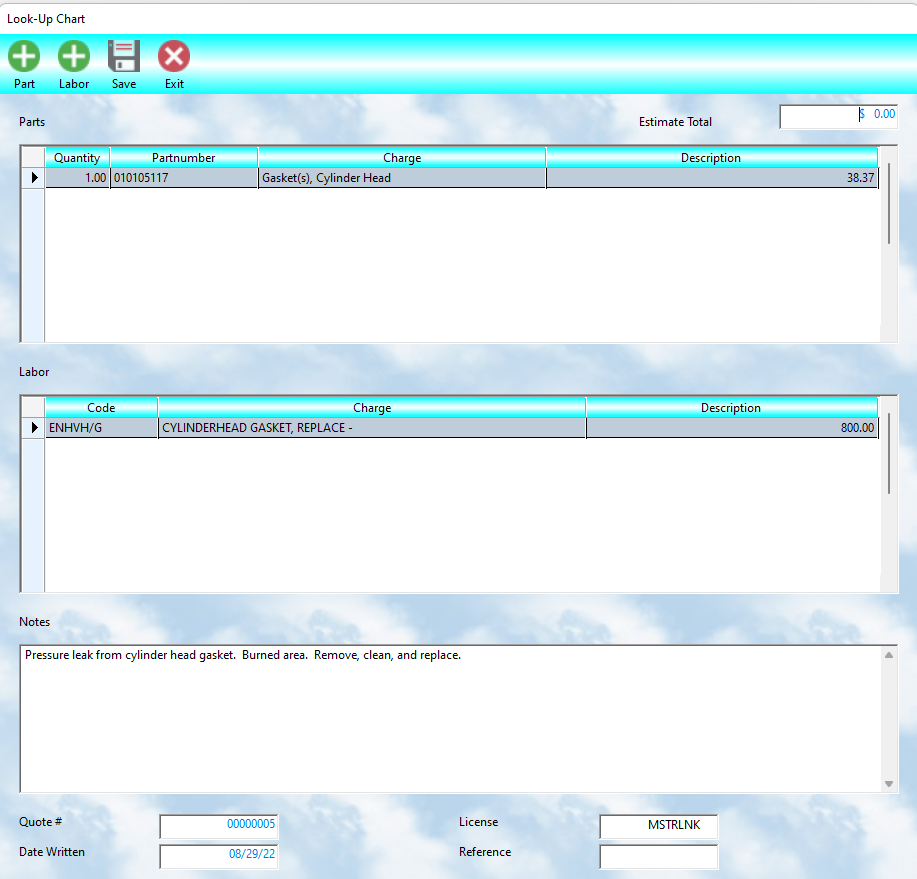Select the parts row marker arrow
This screenshot has width=917, height=879.
34,178
